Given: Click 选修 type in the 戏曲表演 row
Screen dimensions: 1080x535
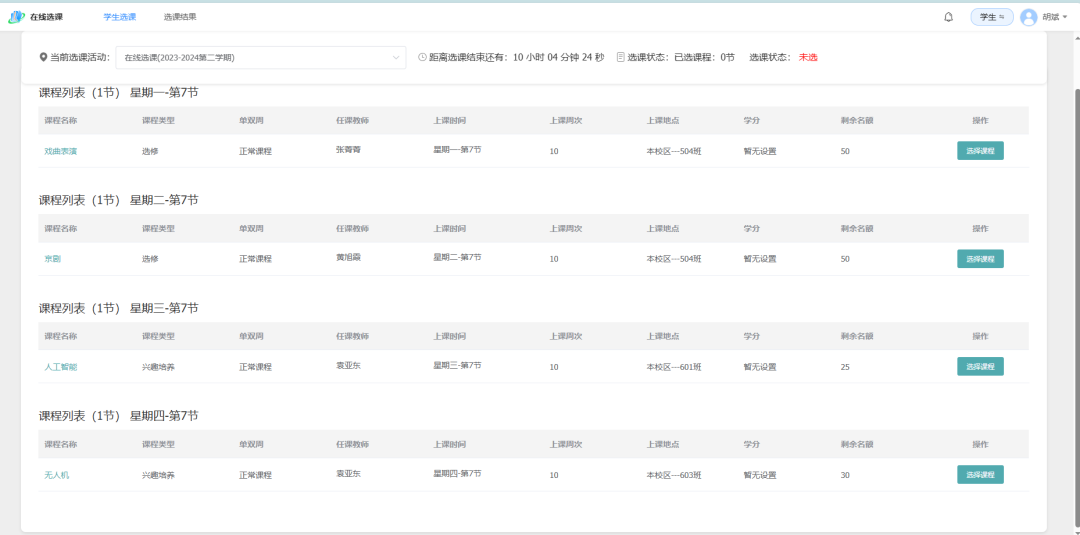Looking at the screenshot, I should click(x=150, y=151).
